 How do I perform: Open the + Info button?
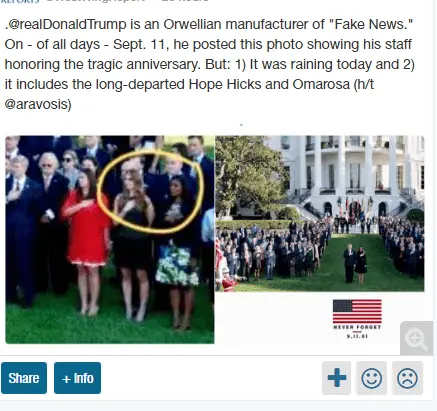(77, 378)
